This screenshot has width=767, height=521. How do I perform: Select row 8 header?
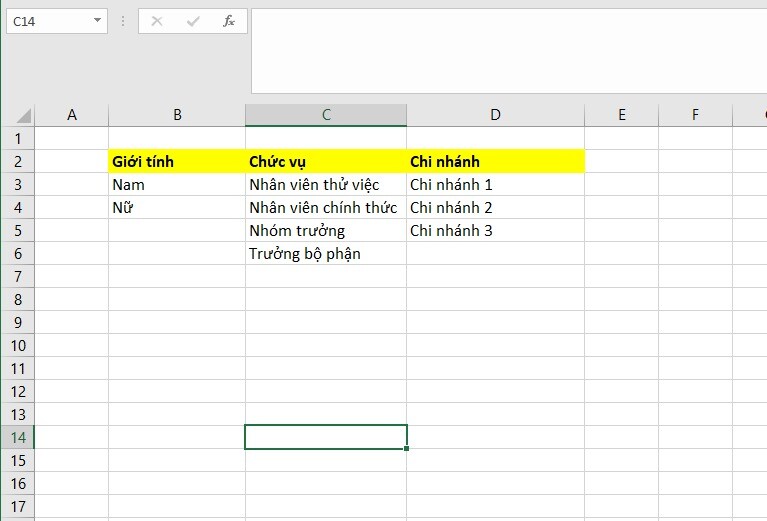tap(18, 299)
